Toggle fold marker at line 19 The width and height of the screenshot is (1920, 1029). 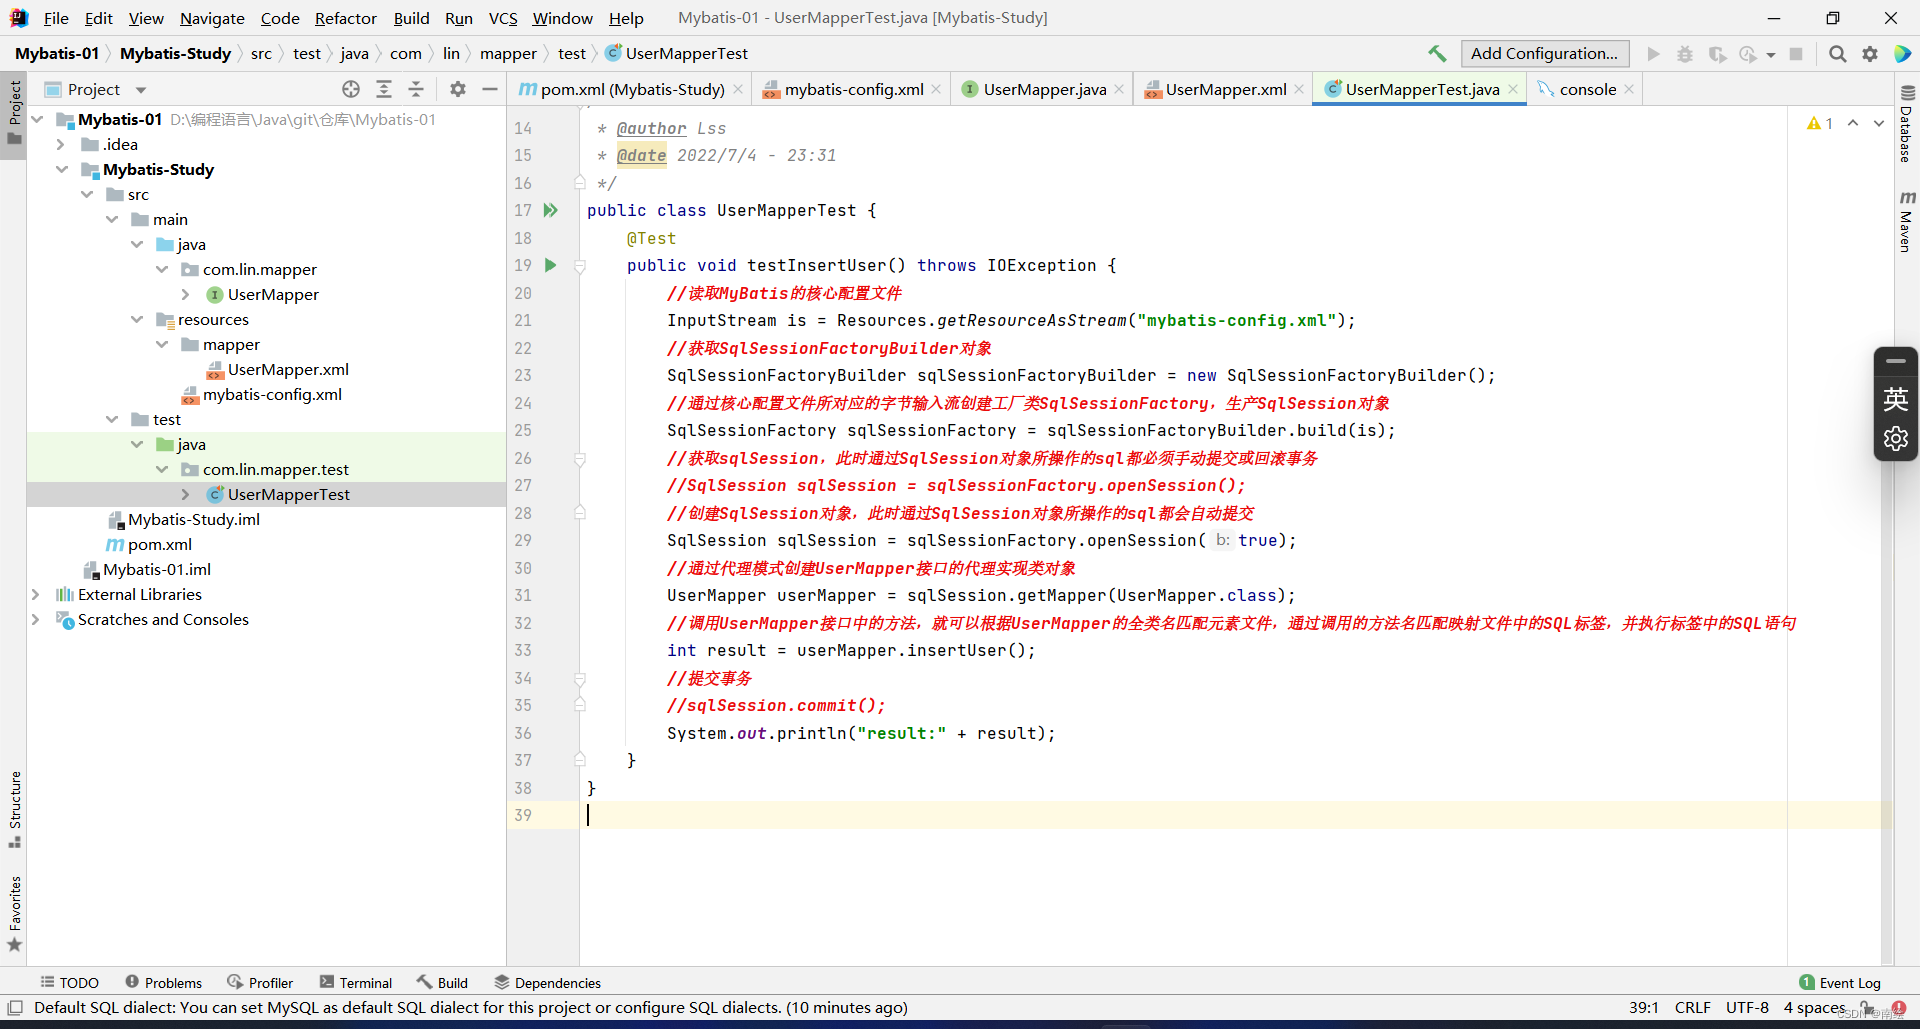click(x=580, y=266)
